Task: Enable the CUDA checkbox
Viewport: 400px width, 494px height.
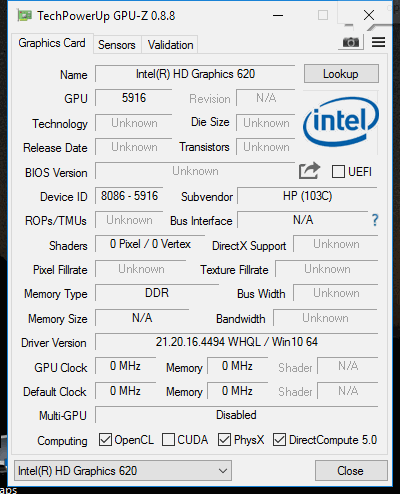Action: pos(168,440)
